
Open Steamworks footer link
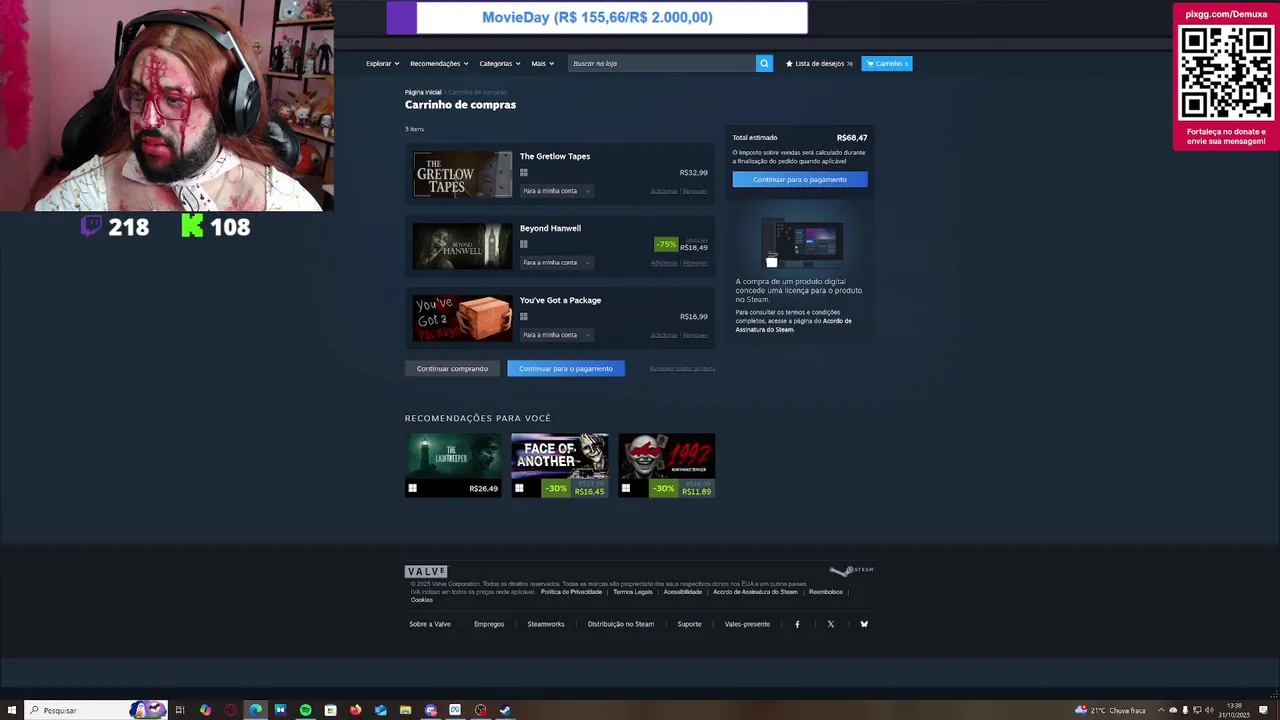546,624
